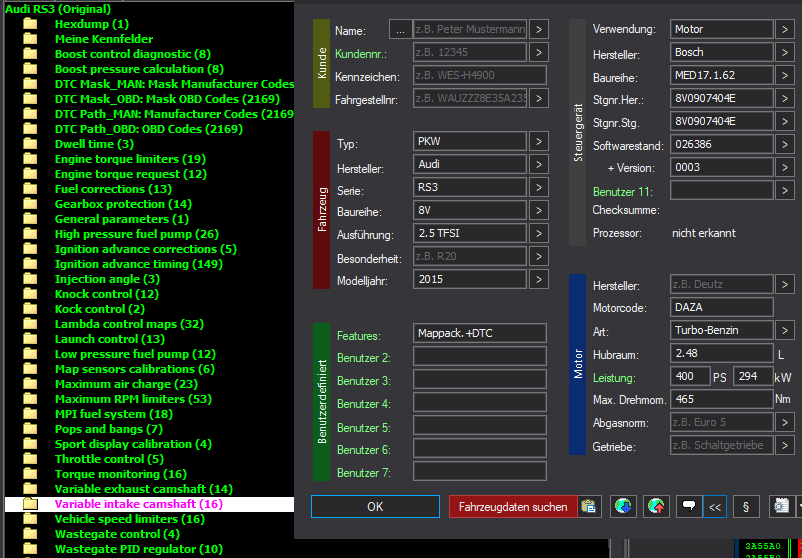The image size is (802, 558).
Task: Click the Motorcode field containing DAZA
Action: 722,307
